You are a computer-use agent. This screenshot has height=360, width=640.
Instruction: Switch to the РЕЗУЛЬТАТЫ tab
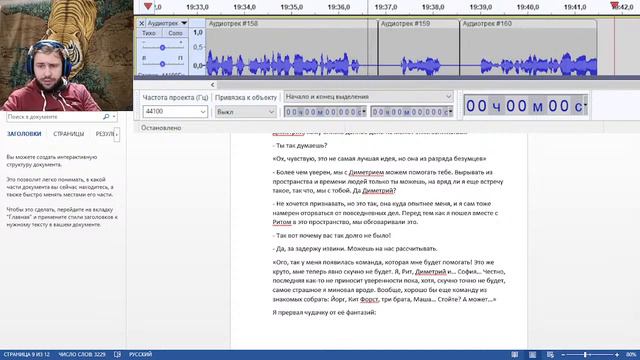(x=104, y=134)
